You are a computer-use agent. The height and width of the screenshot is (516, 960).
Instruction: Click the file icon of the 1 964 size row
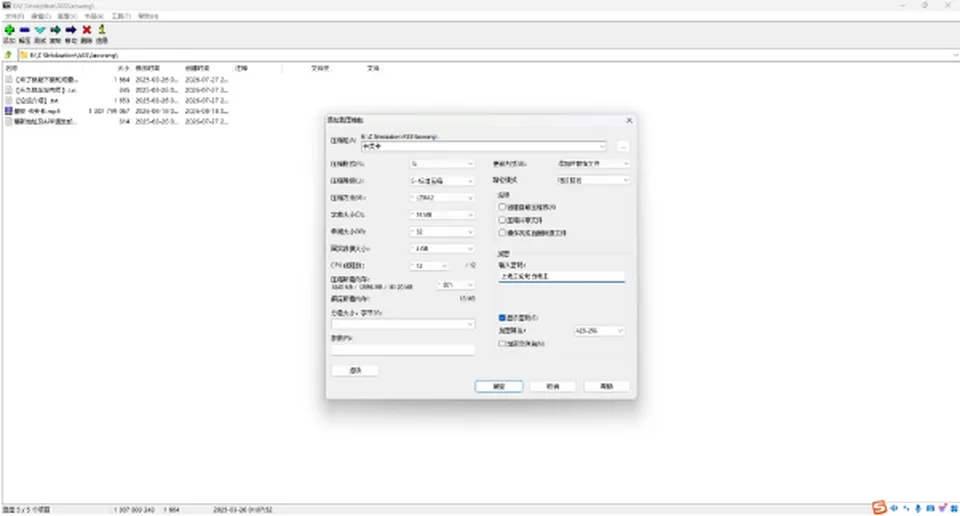(x=9, y=80)
